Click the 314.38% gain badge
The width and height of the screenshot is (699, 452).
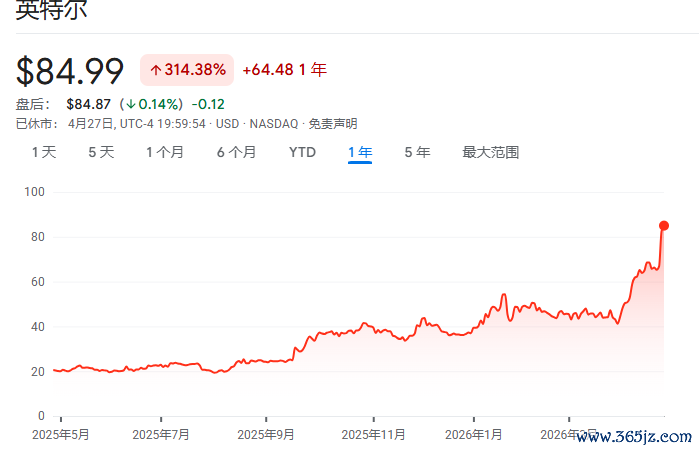pyautogui.click(x=187, y=70)
